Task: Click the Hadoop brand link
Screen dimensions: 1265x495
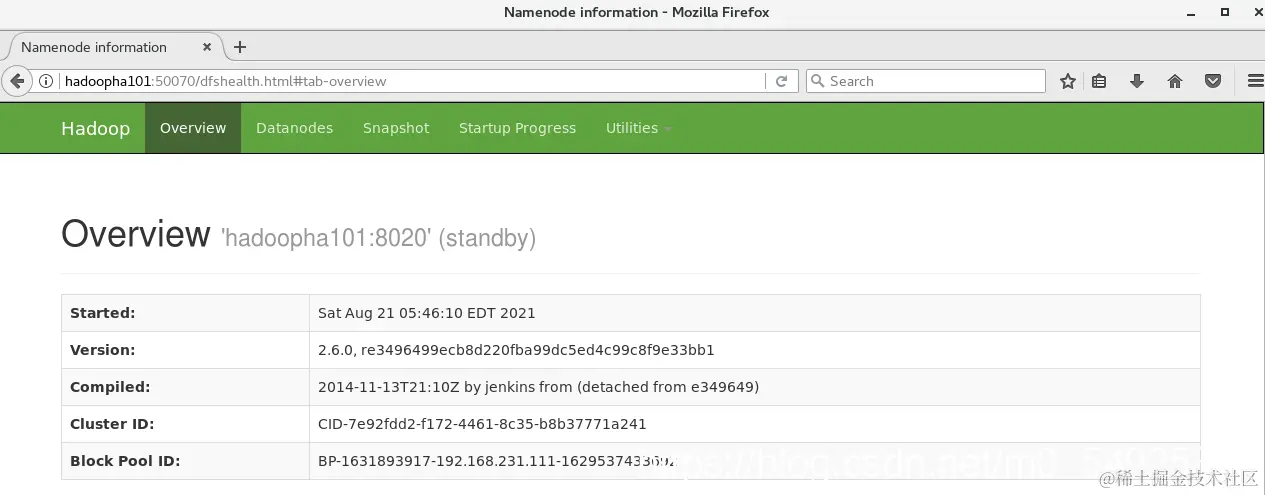Action: (95, 128)
